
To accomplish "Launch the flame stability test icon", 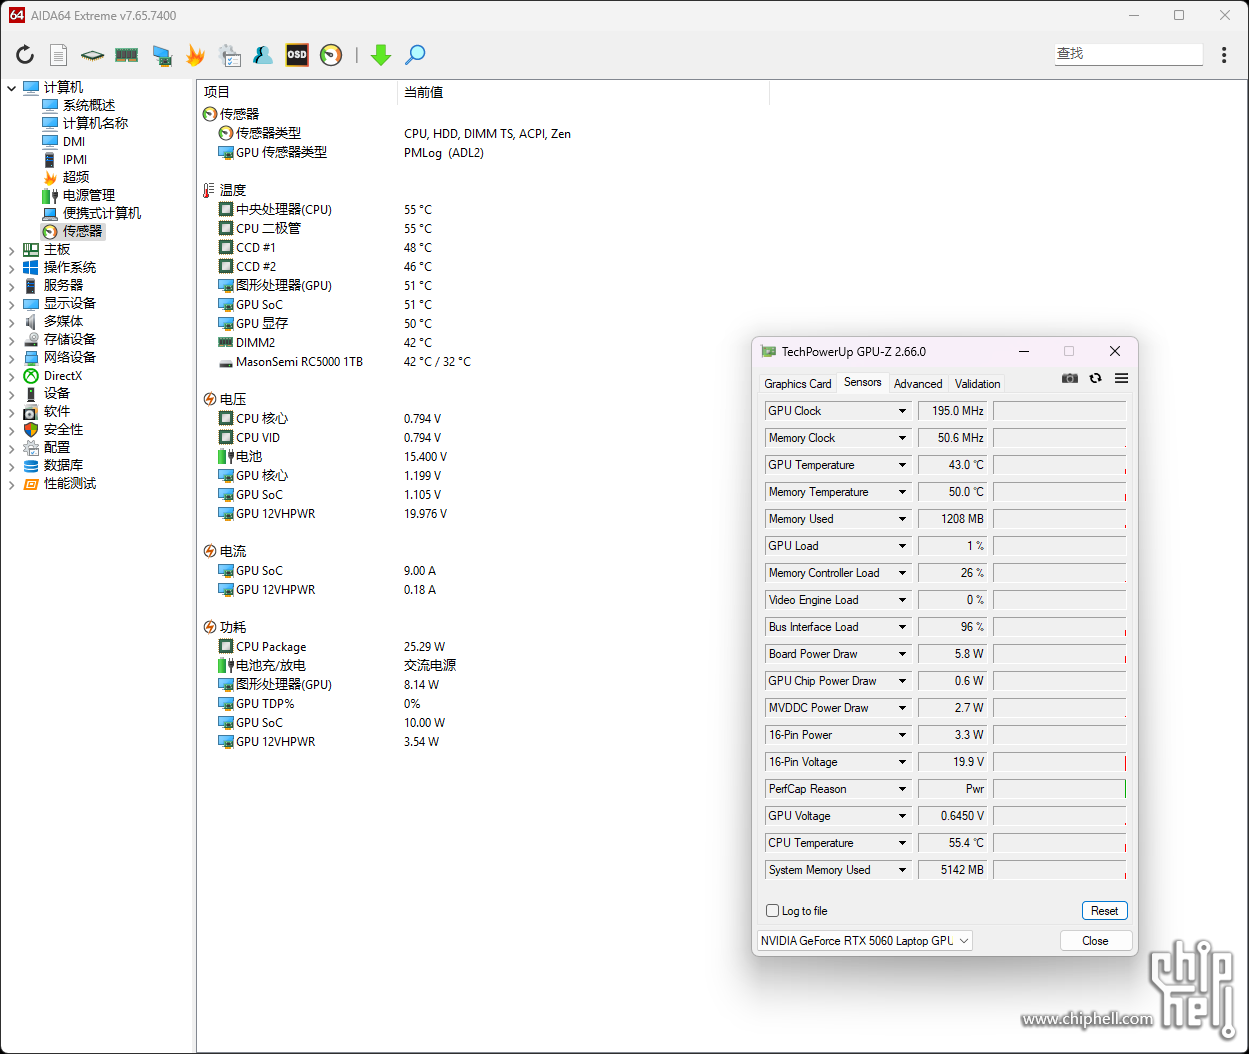I will [195, 55].
